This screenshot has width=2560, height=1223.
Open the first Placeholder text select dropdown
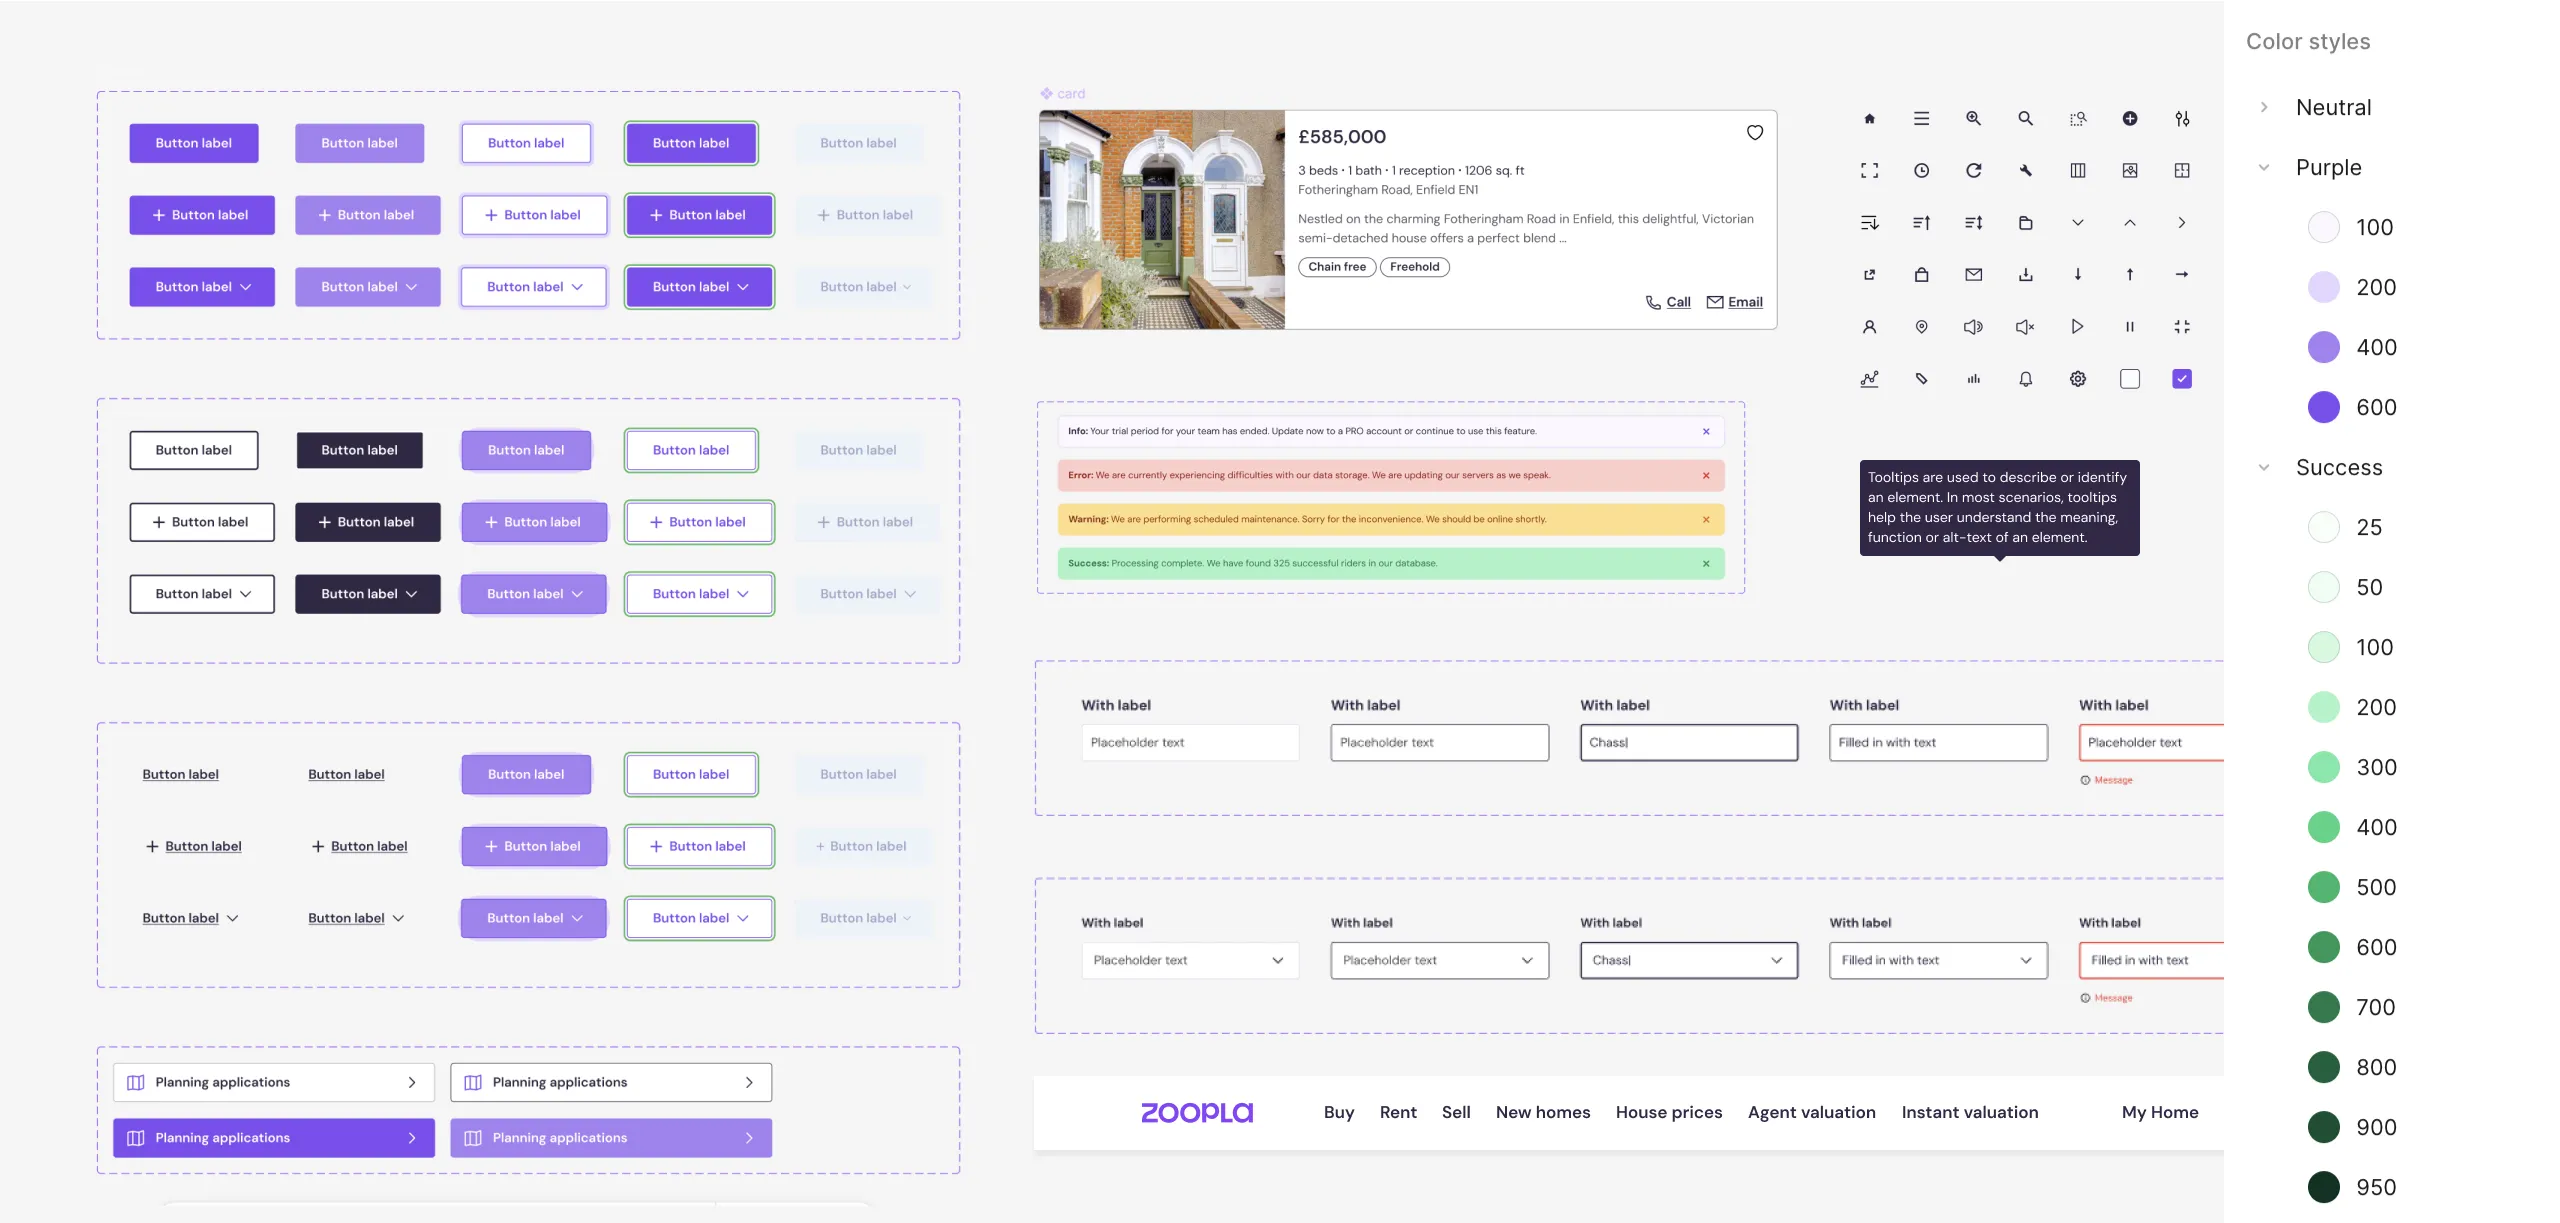1189,960
